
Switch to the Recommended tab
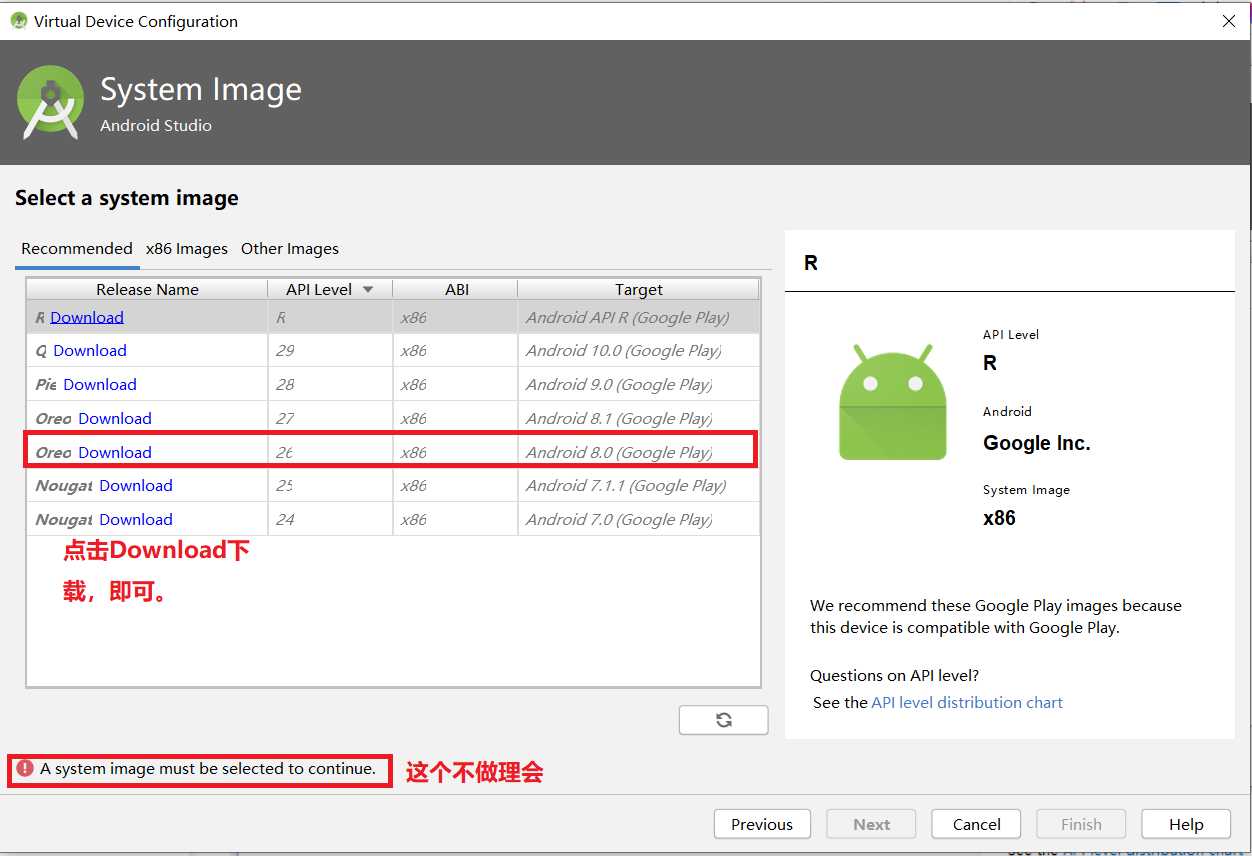coord(77,248)
